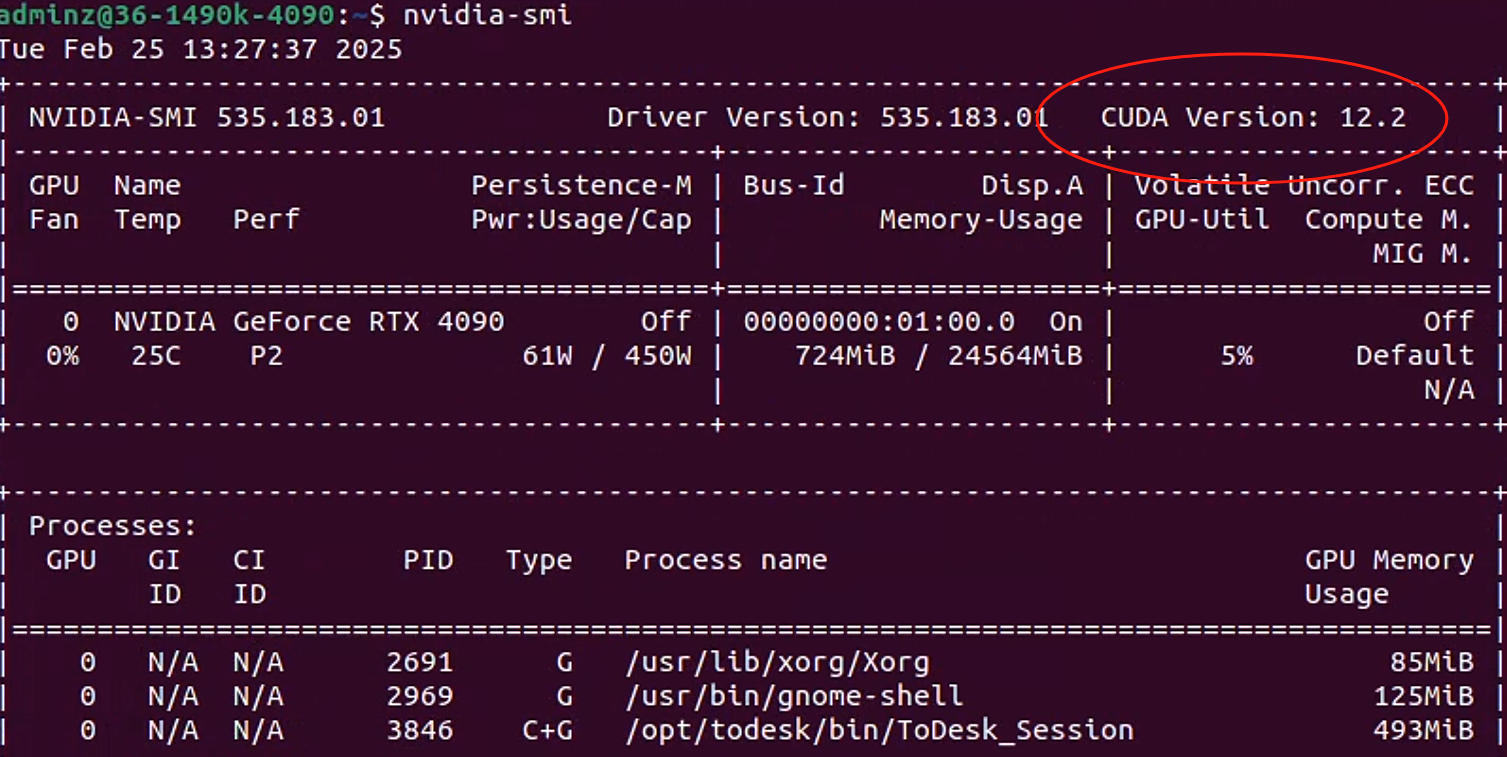Click the Processes: section heading
1507x757 pixels.
pos(113,526)
